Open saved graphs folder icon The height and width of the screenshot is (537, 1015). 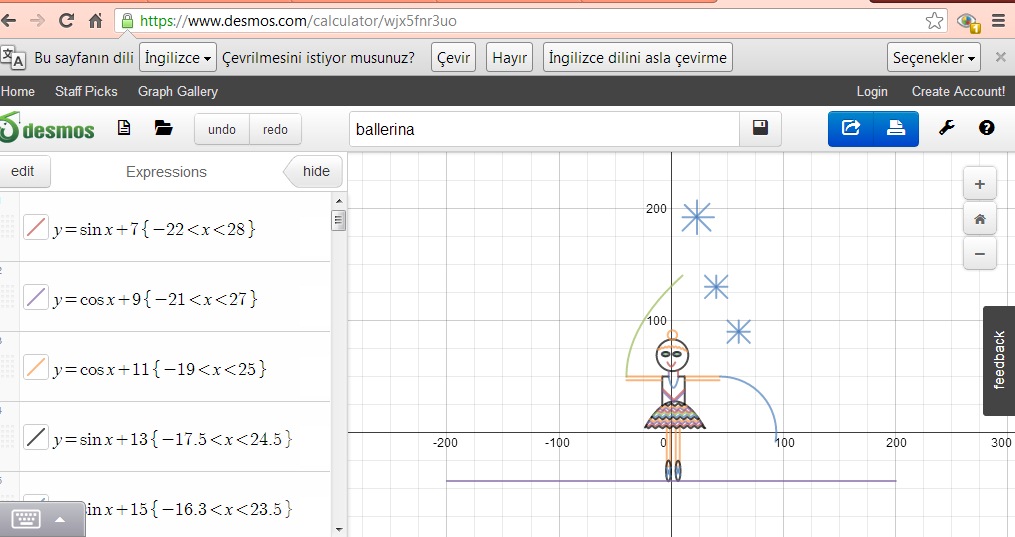coord(163,129)
